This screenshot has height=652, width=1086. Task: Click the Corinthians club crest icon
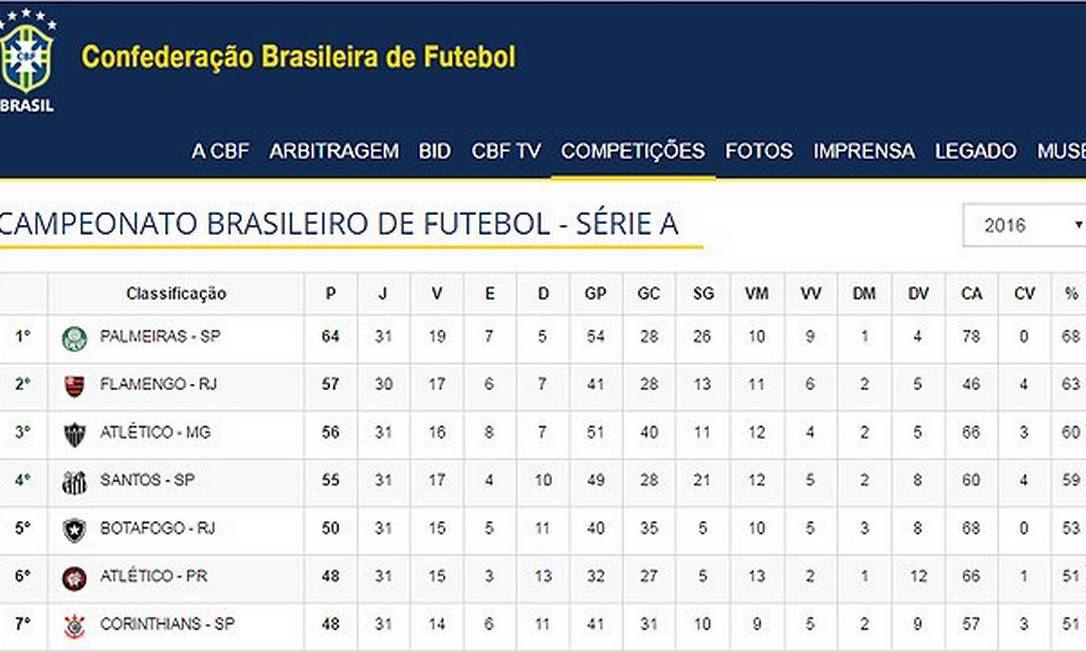[x=74, y=625]
